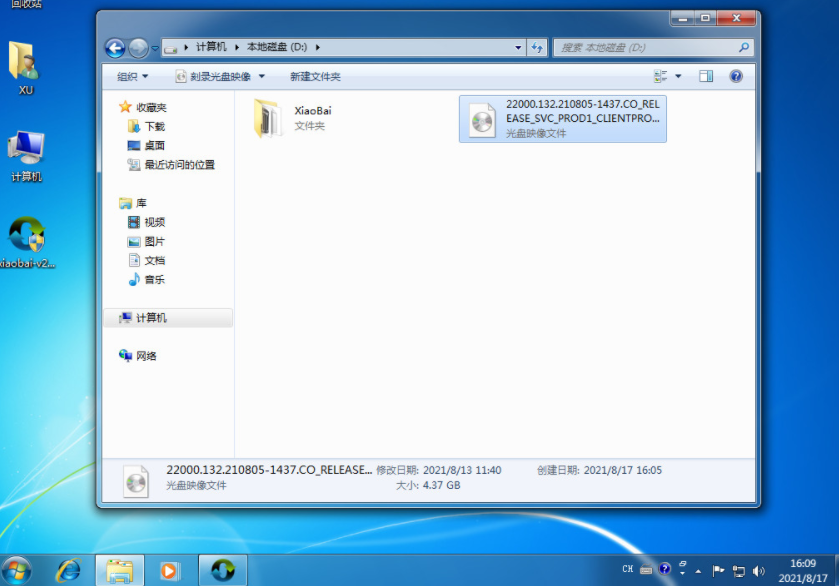Open the Help question mark icon
Viewport: 839px width, 586px height.
click(x=736, y=76)
